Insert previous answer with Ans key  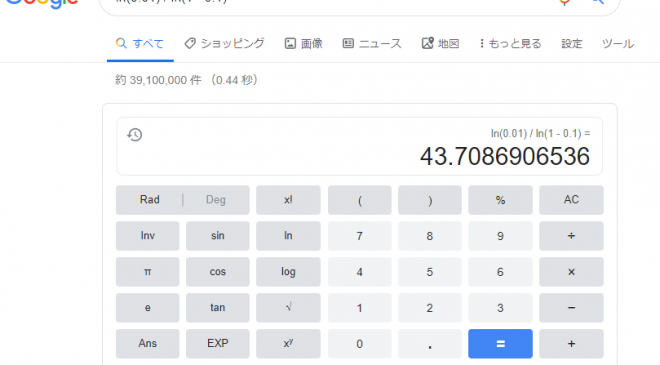(147, 344)
